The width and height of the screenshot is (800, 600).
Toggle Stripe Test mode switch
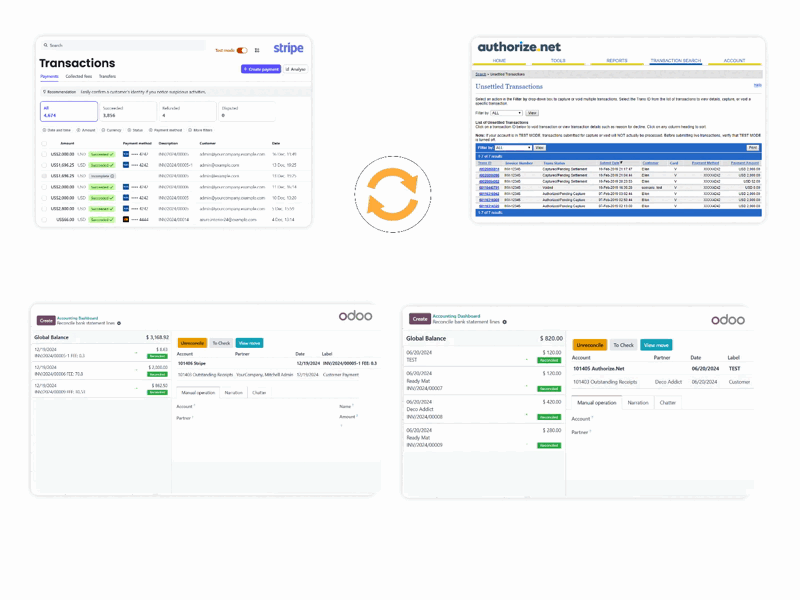pyautogui.click(x=242, y=50)
